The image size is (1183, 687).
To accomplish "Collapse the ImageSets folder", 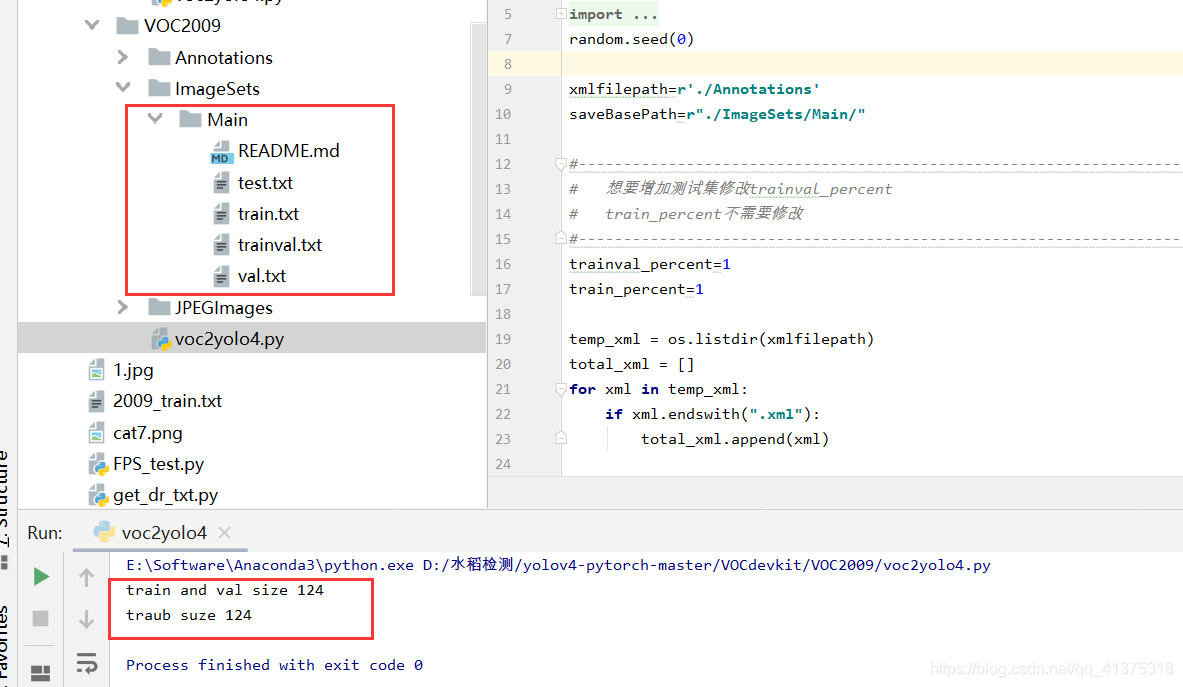I will tap(123, 88).
